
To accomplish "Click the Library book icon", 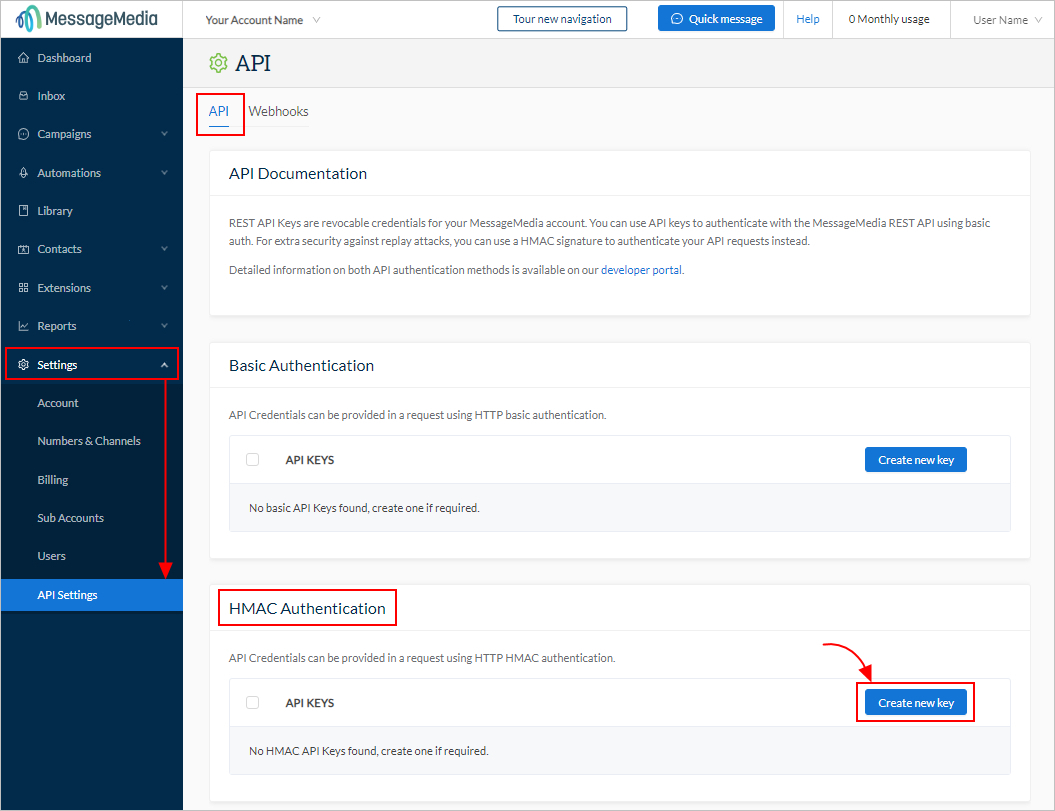I will [x=24, y=211].
